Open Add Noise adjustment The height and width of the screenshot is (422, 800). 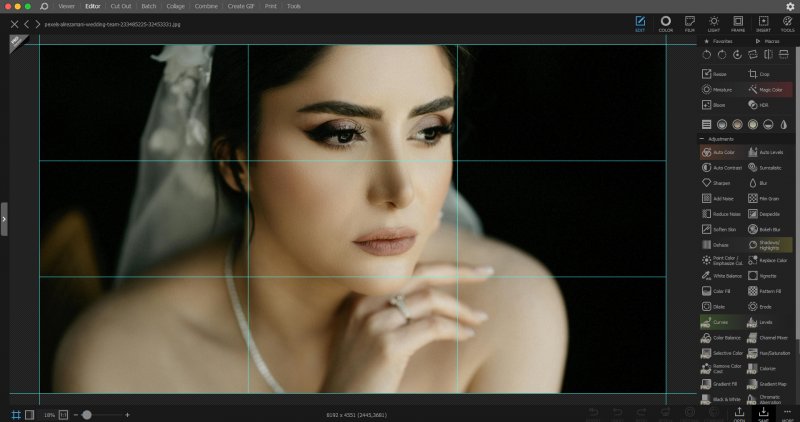click(x=718, y=198)
